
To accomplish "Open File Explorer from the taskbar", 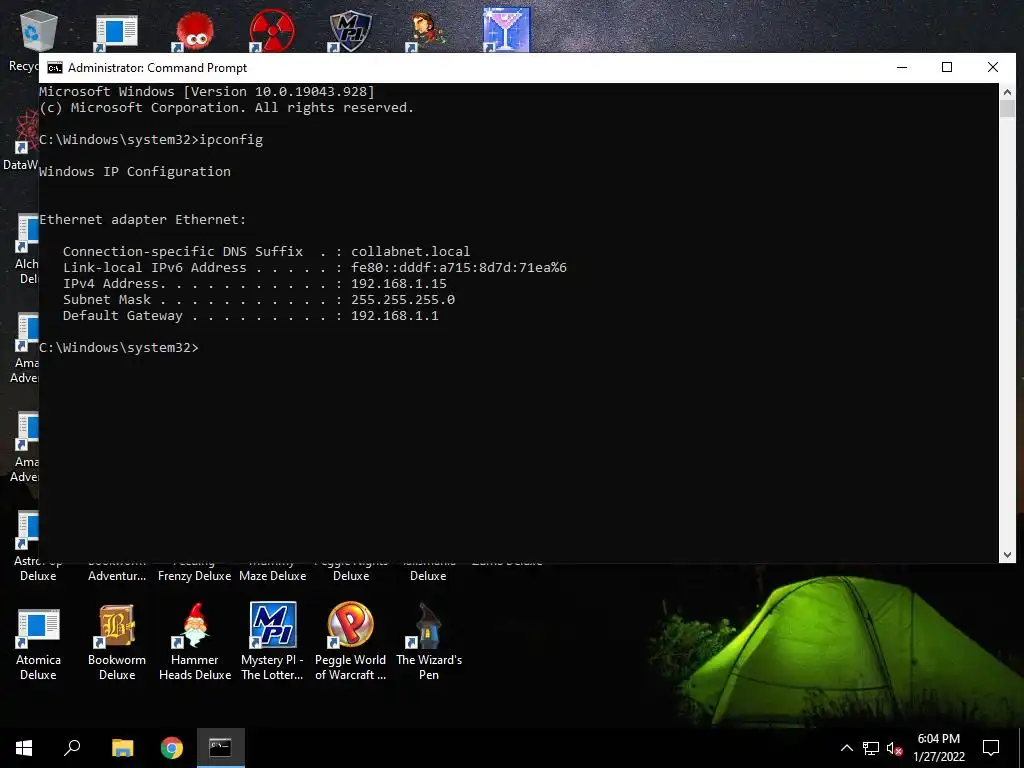I will (122, 748).
